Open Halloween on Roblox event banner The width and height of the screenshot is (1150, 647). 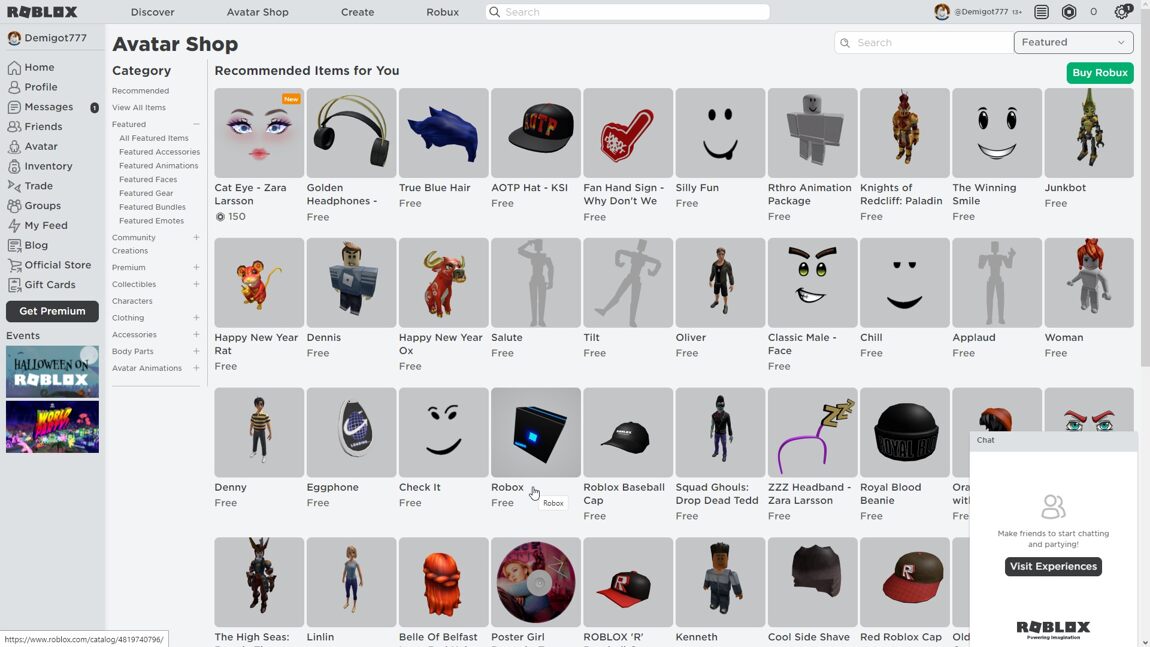[52, 372]
